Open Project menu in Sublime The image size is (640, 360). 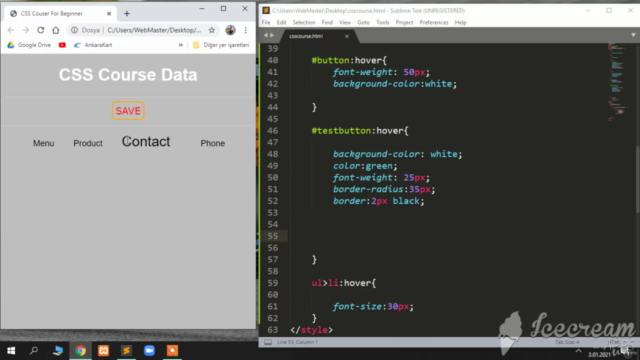404,22
